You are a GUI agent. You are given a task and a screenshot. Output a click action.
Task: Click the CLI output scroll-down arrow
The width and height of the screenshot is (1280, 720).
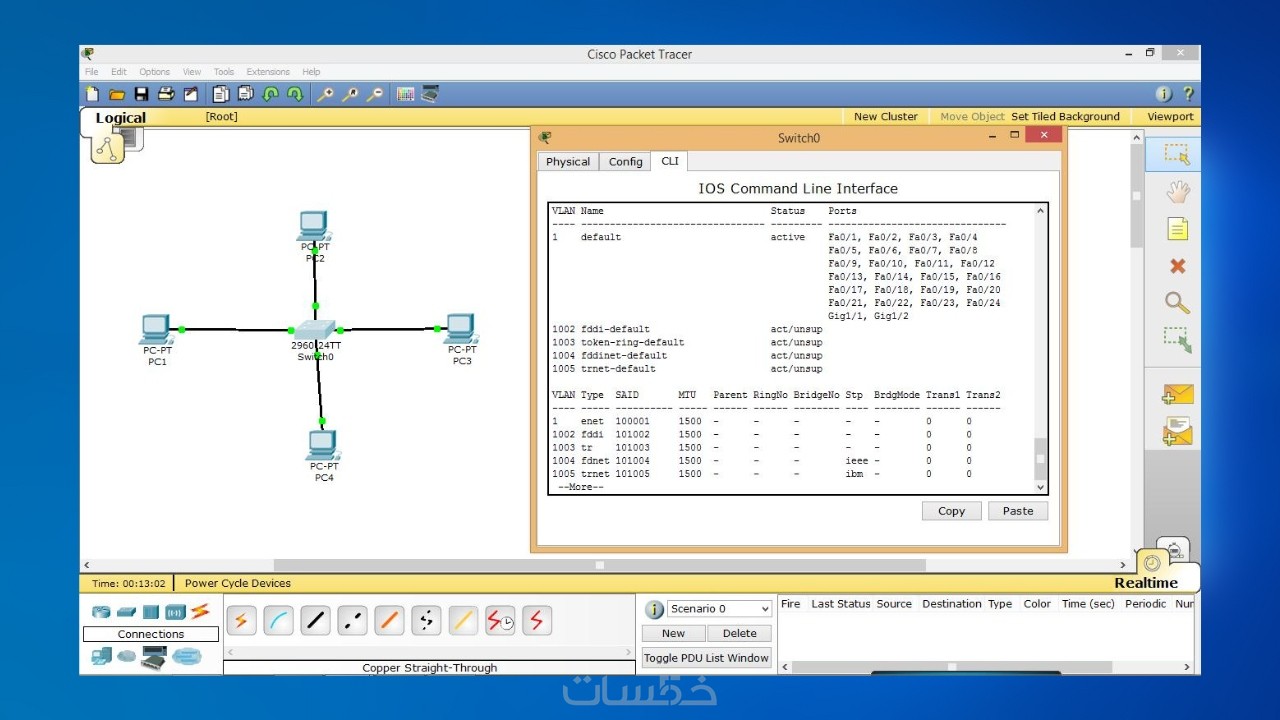(1040, 487)
